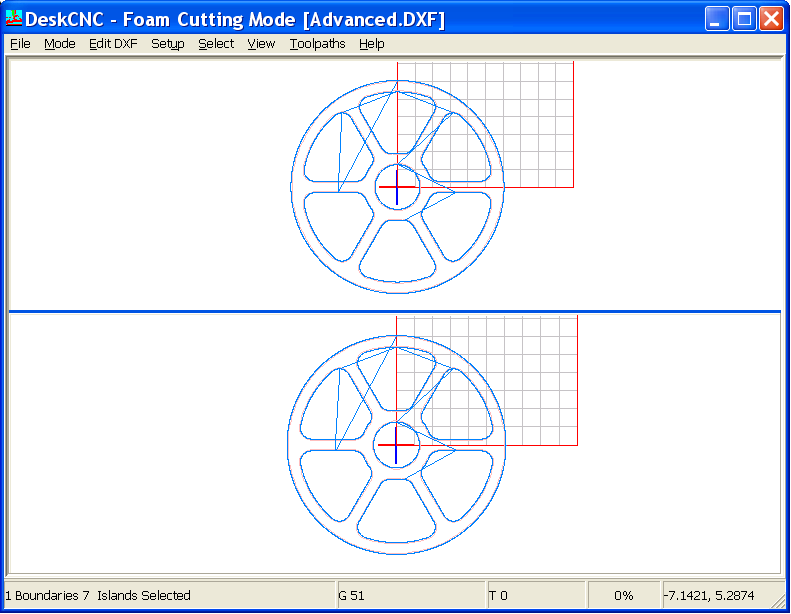Image resolution: width=791 pixels, height=614 pixels.
Task: Close the DeskCNC window
Action: pyautogui.click(x=771, y=18)
